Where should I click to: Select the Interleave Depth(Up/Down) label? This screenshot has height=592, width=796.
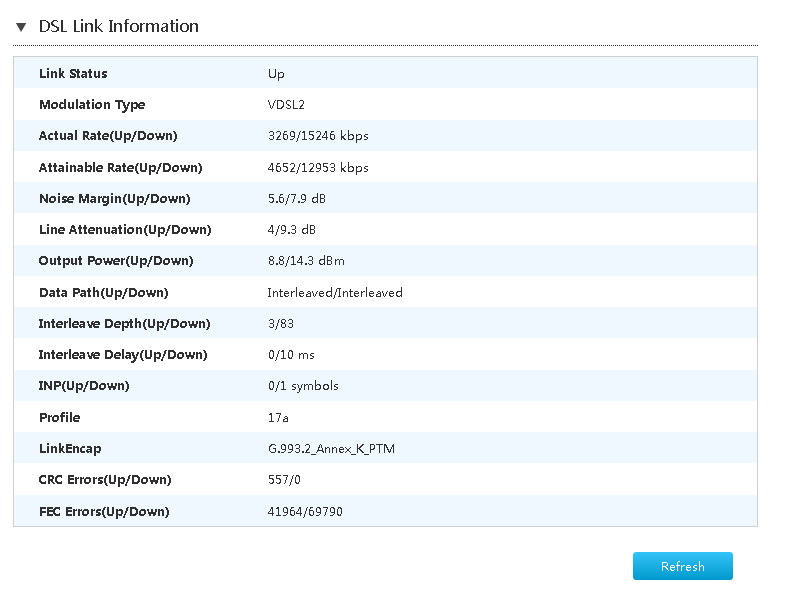(124, 324)
